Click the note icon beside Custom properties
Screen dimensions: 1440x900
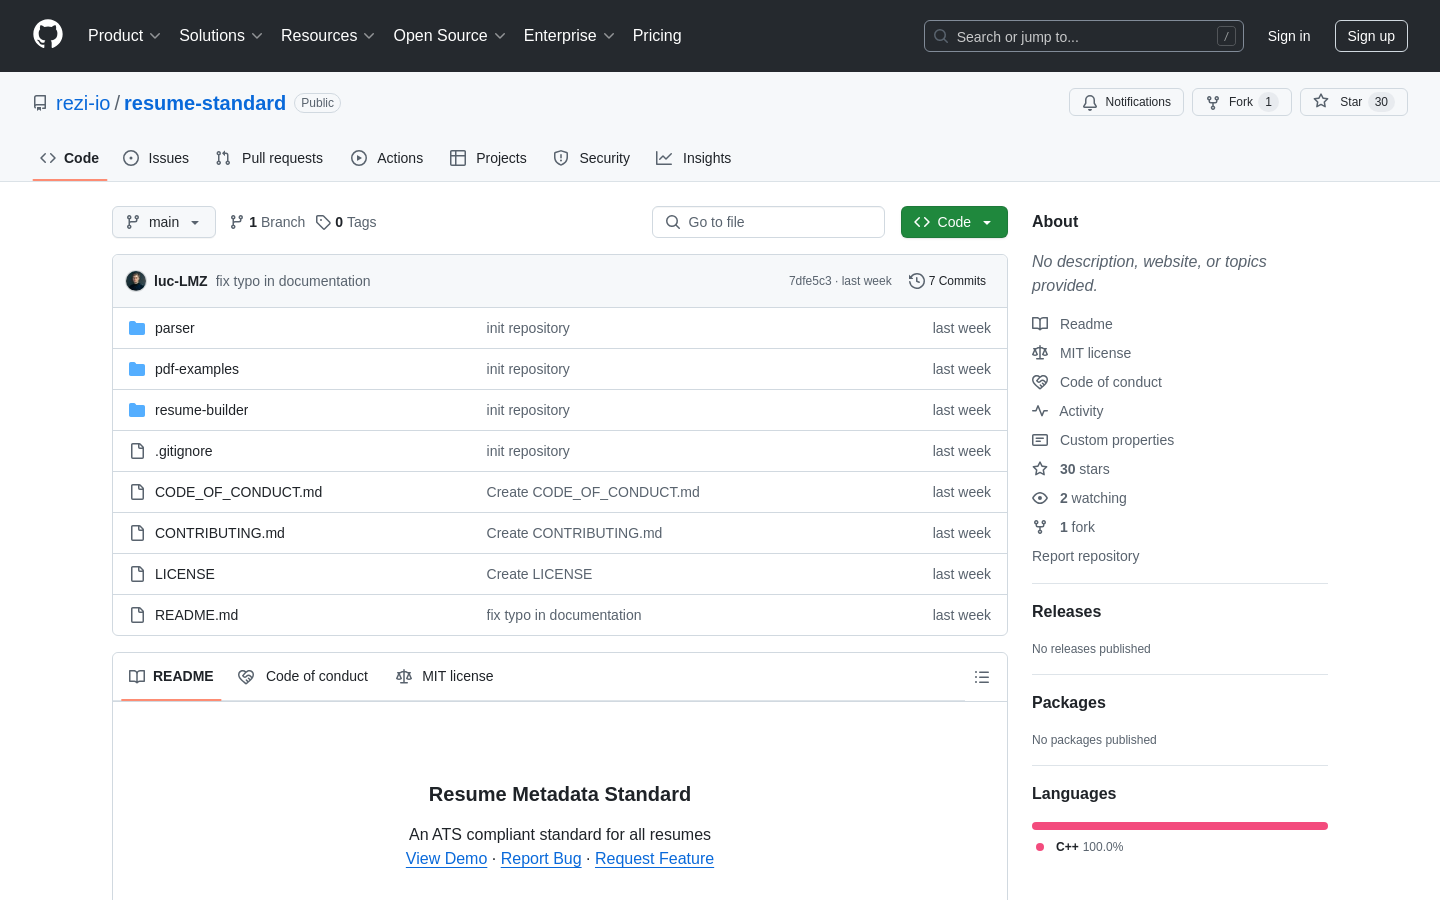pyautogui.click(x=1040, y=440)
